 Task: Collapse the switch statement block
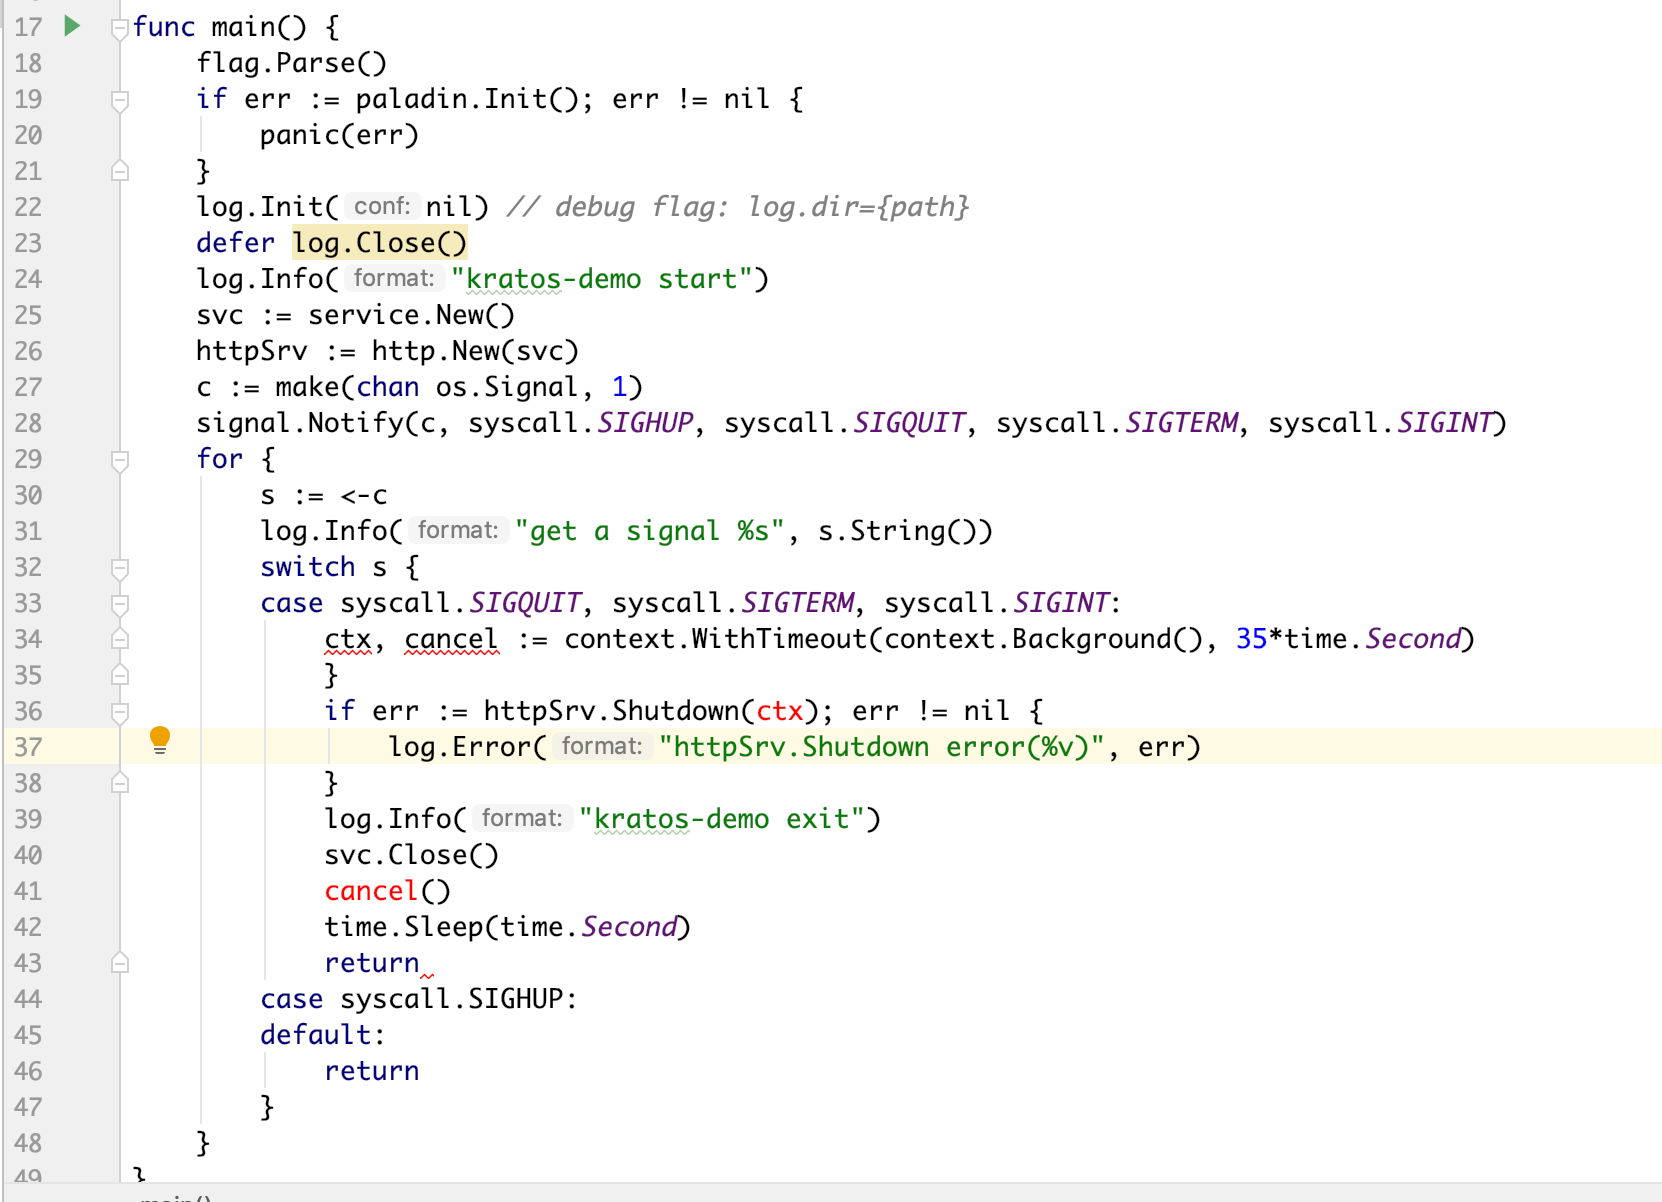[120, 567]
